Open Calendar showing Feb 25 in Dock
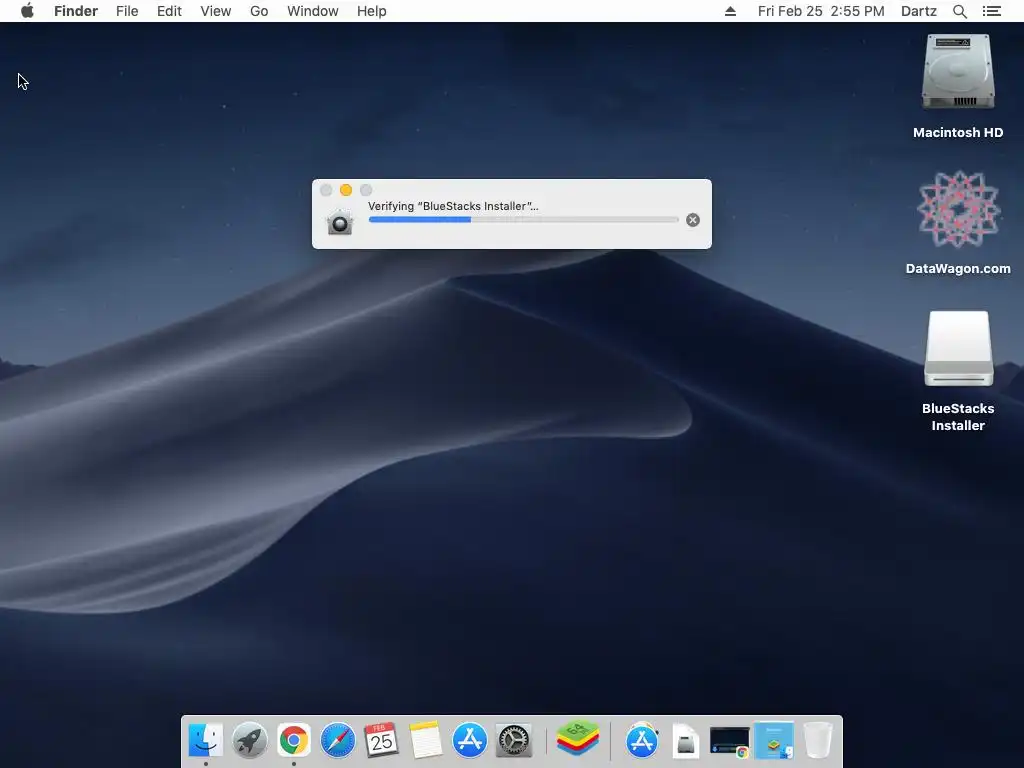This screenshot has width=1024, height=768. (381, 740)
